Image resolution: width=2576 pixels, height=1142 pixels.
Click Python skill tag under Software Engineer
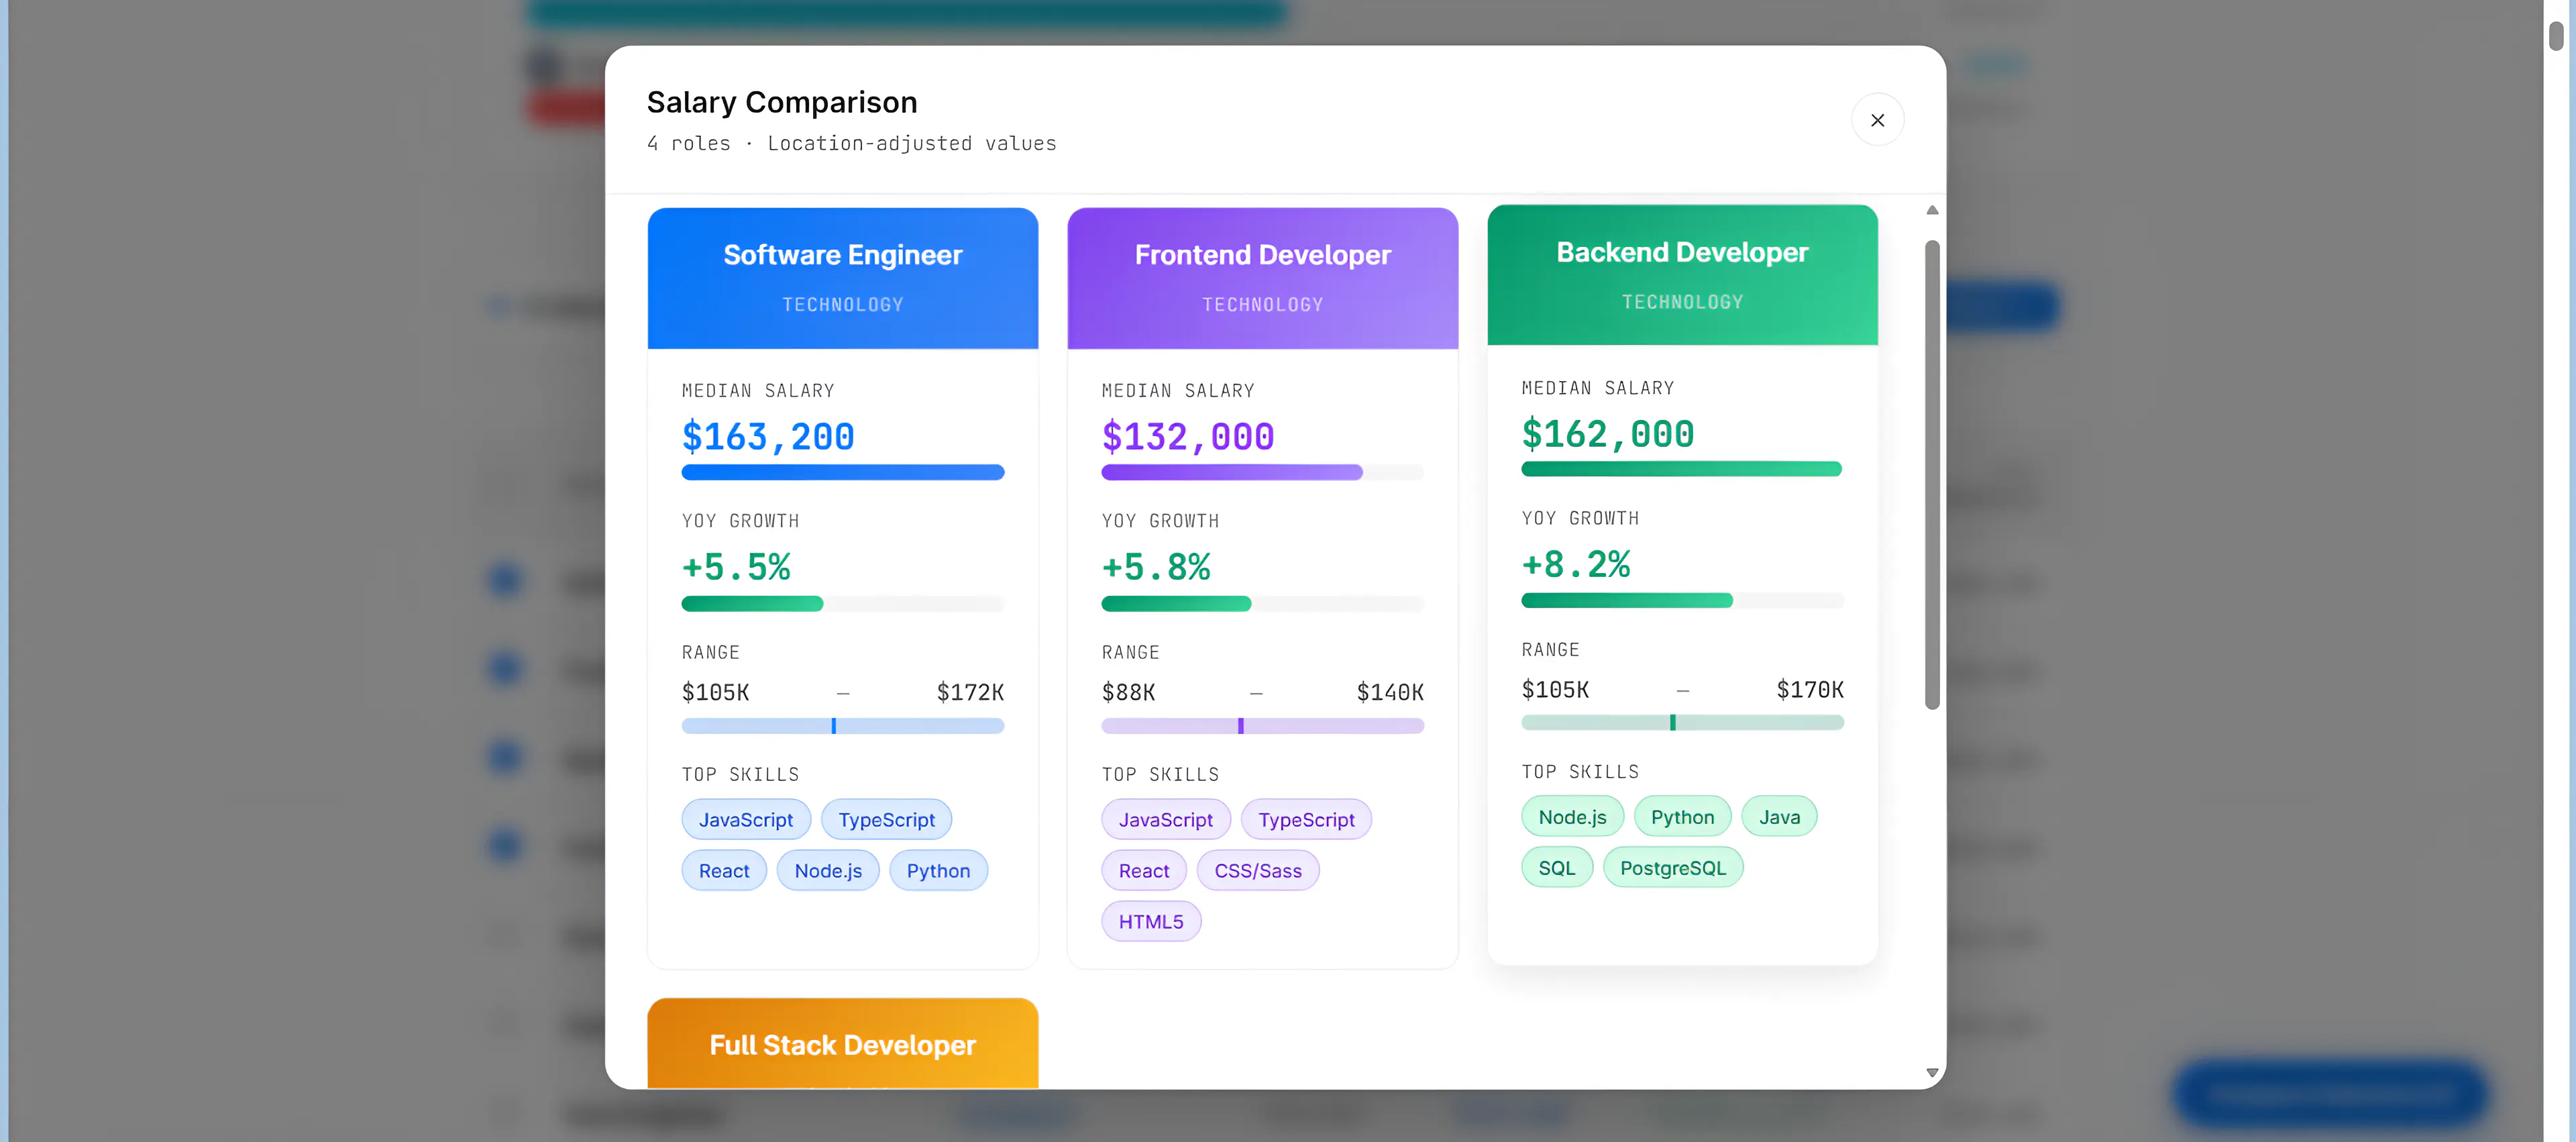point(938,870)
